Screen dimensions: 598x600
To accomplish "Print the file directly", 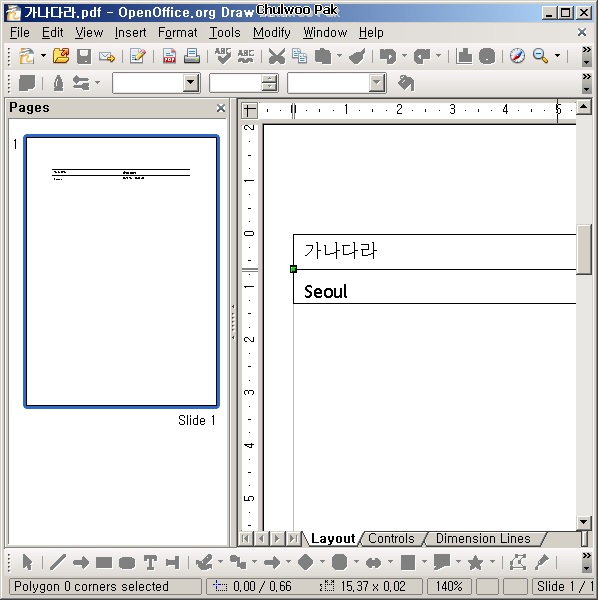I will [x=192, y=56].
